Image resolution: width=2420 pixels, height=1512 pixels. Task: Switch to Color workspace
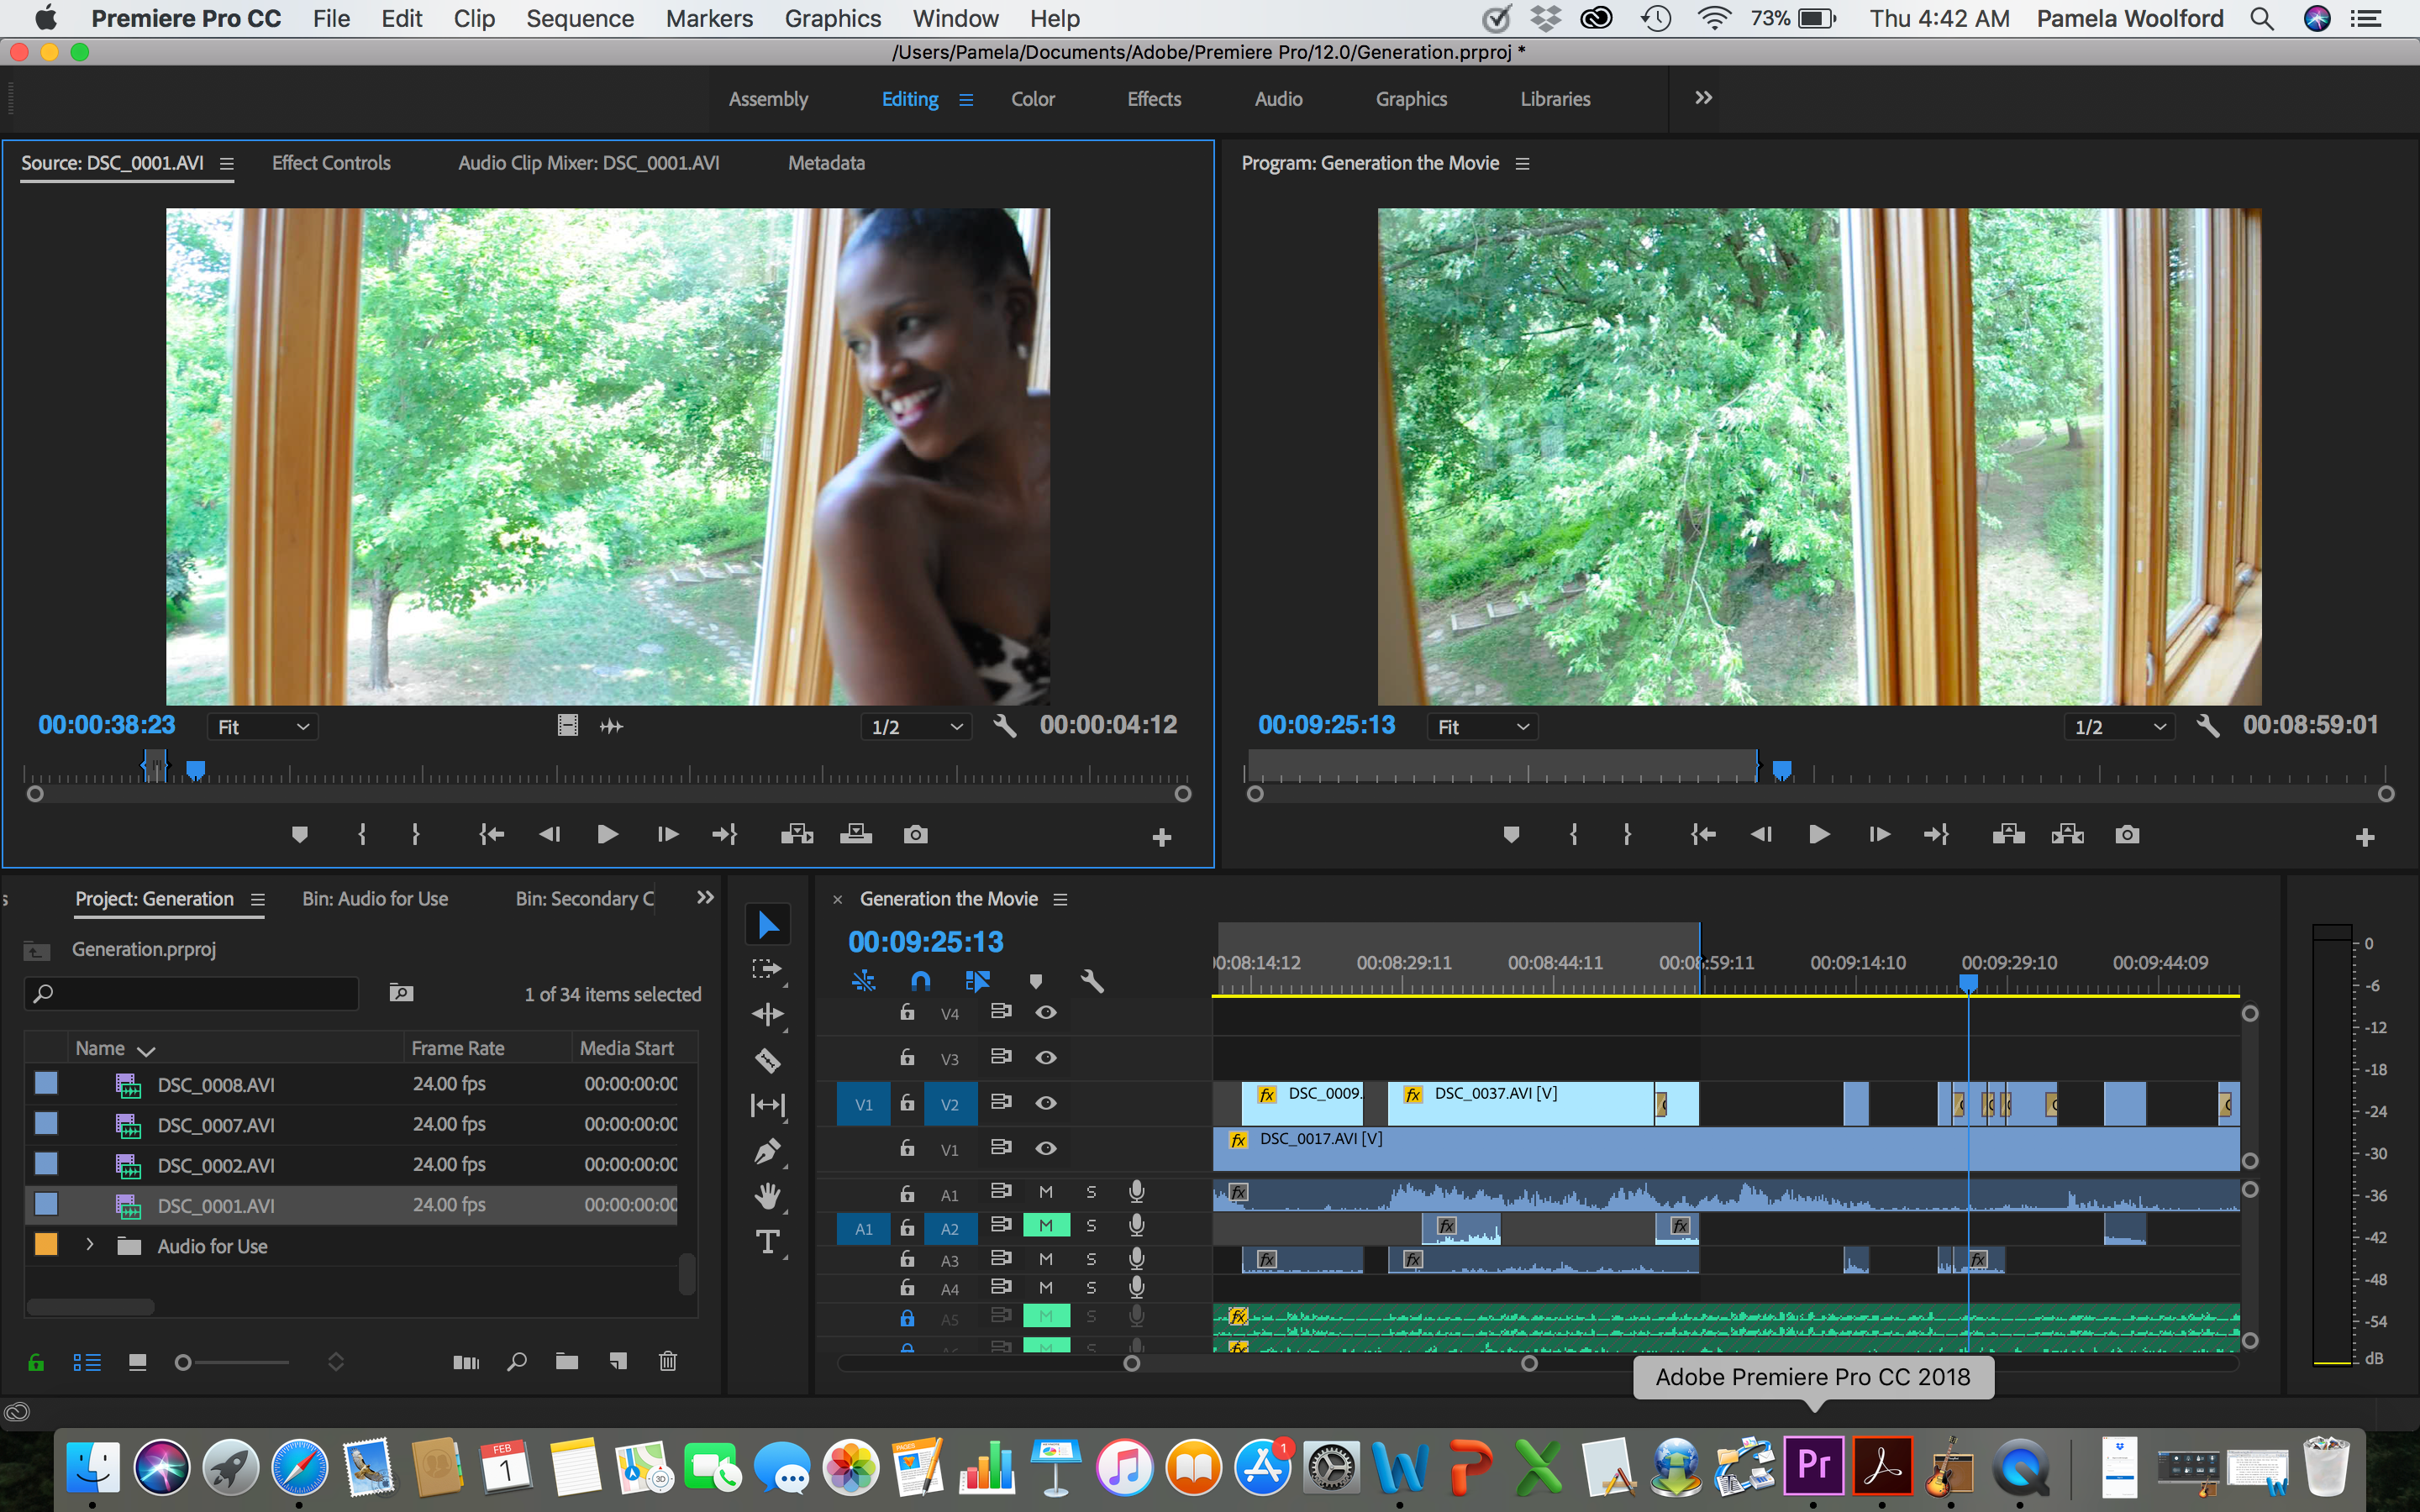[x=1032, y=99]
